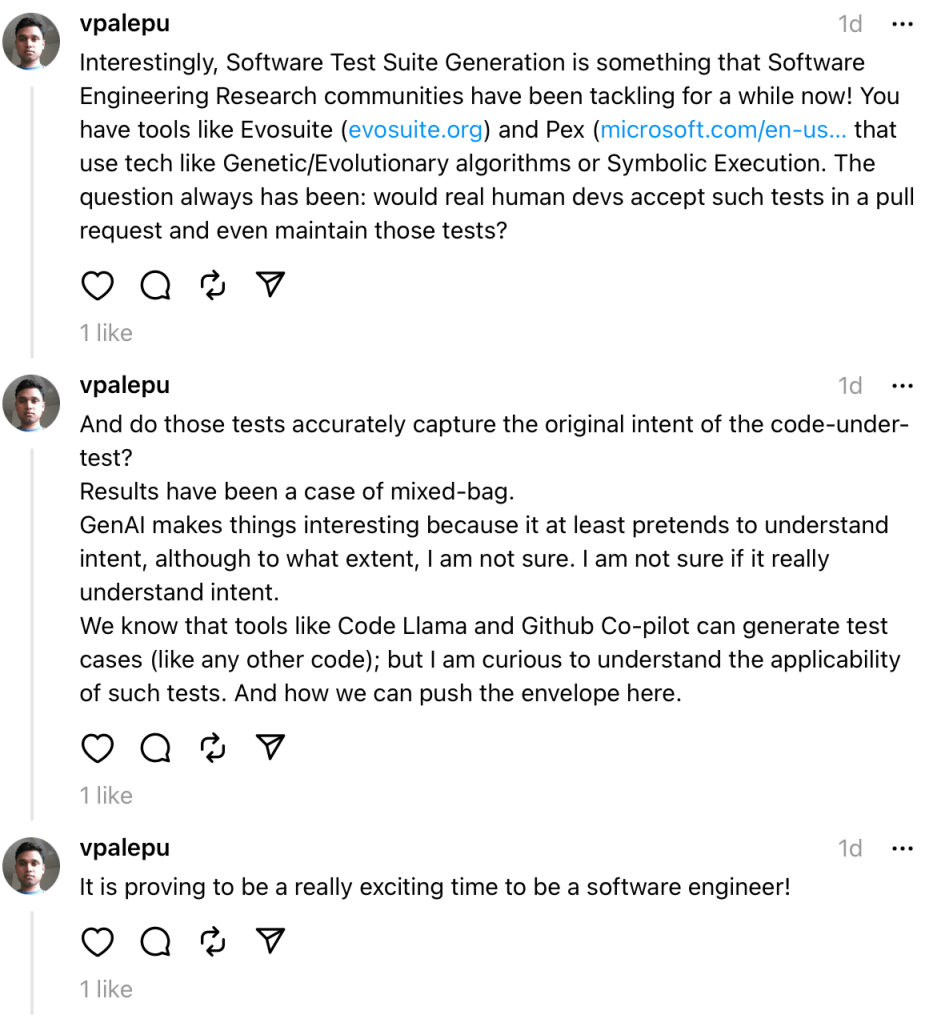
Task: Share the post about GenAI intent
Action: (x=271, y=748)
